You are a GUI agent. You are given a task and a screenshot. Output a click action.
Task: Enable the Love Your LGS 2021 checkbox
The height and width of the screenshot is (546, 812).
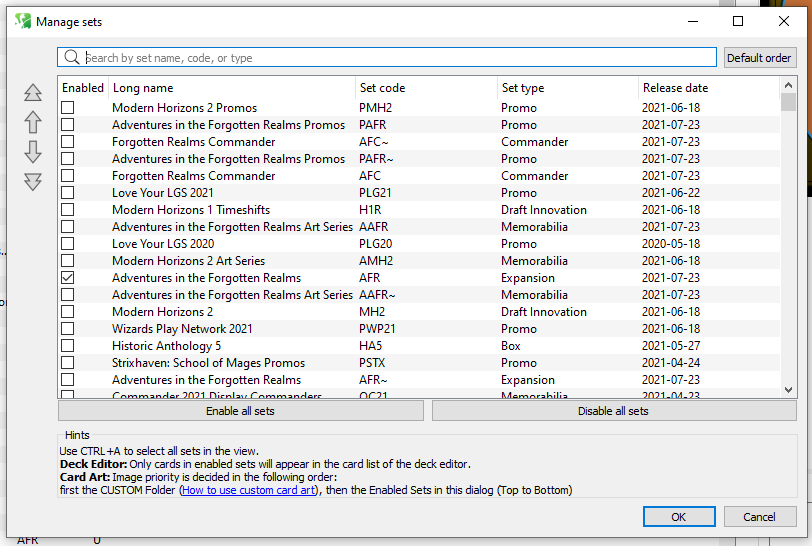click(67, 193)
